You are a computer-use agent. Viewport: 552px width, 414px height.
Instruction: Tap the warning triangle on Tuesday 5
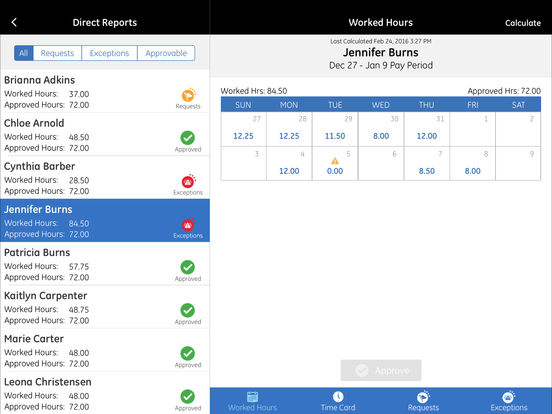pos(335,161)
